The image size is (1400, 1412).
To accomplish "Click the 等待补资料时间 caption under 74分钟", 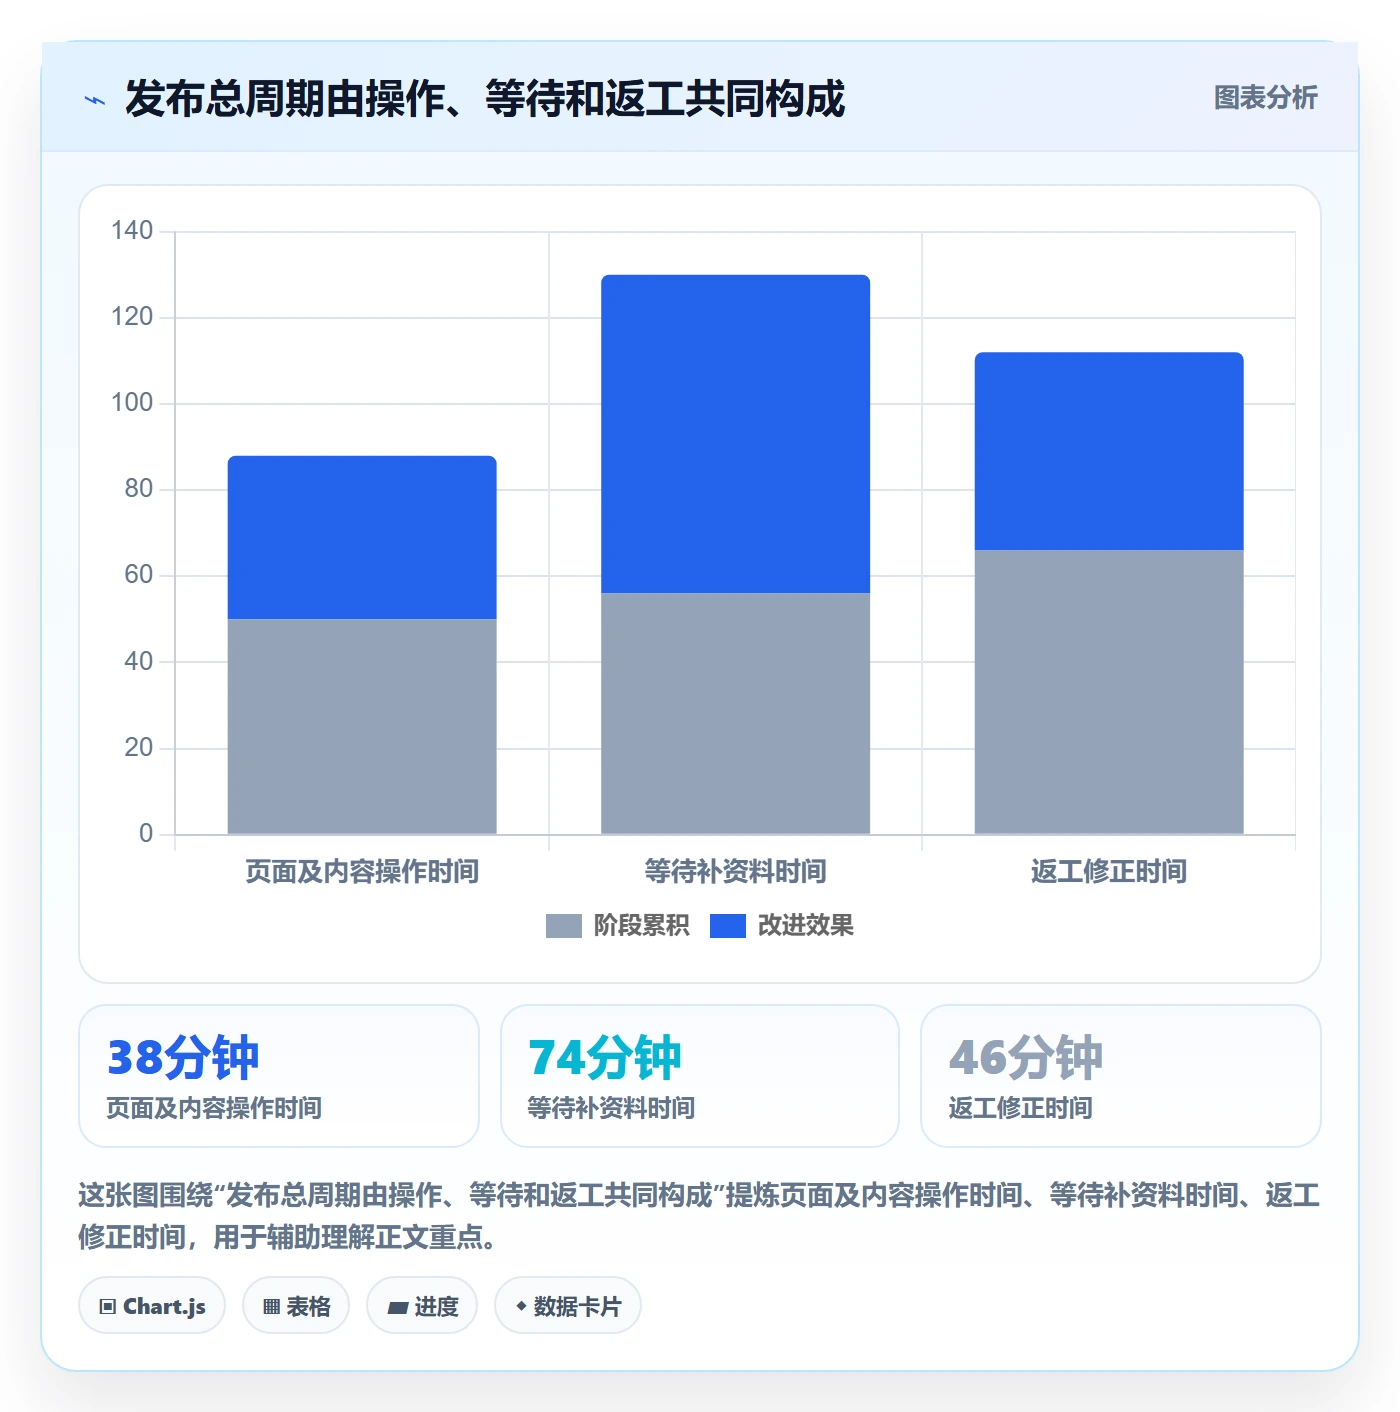I will pyautogui.click(x=611, y=1108).
